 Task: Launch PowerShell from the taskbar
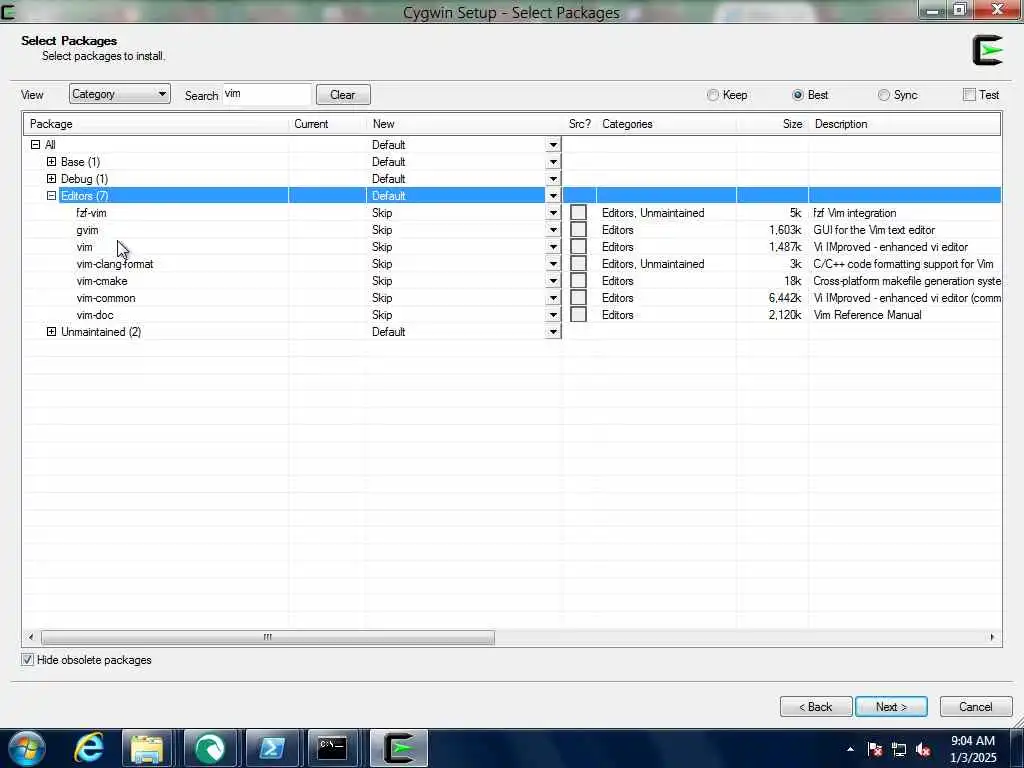coord(271,748)
